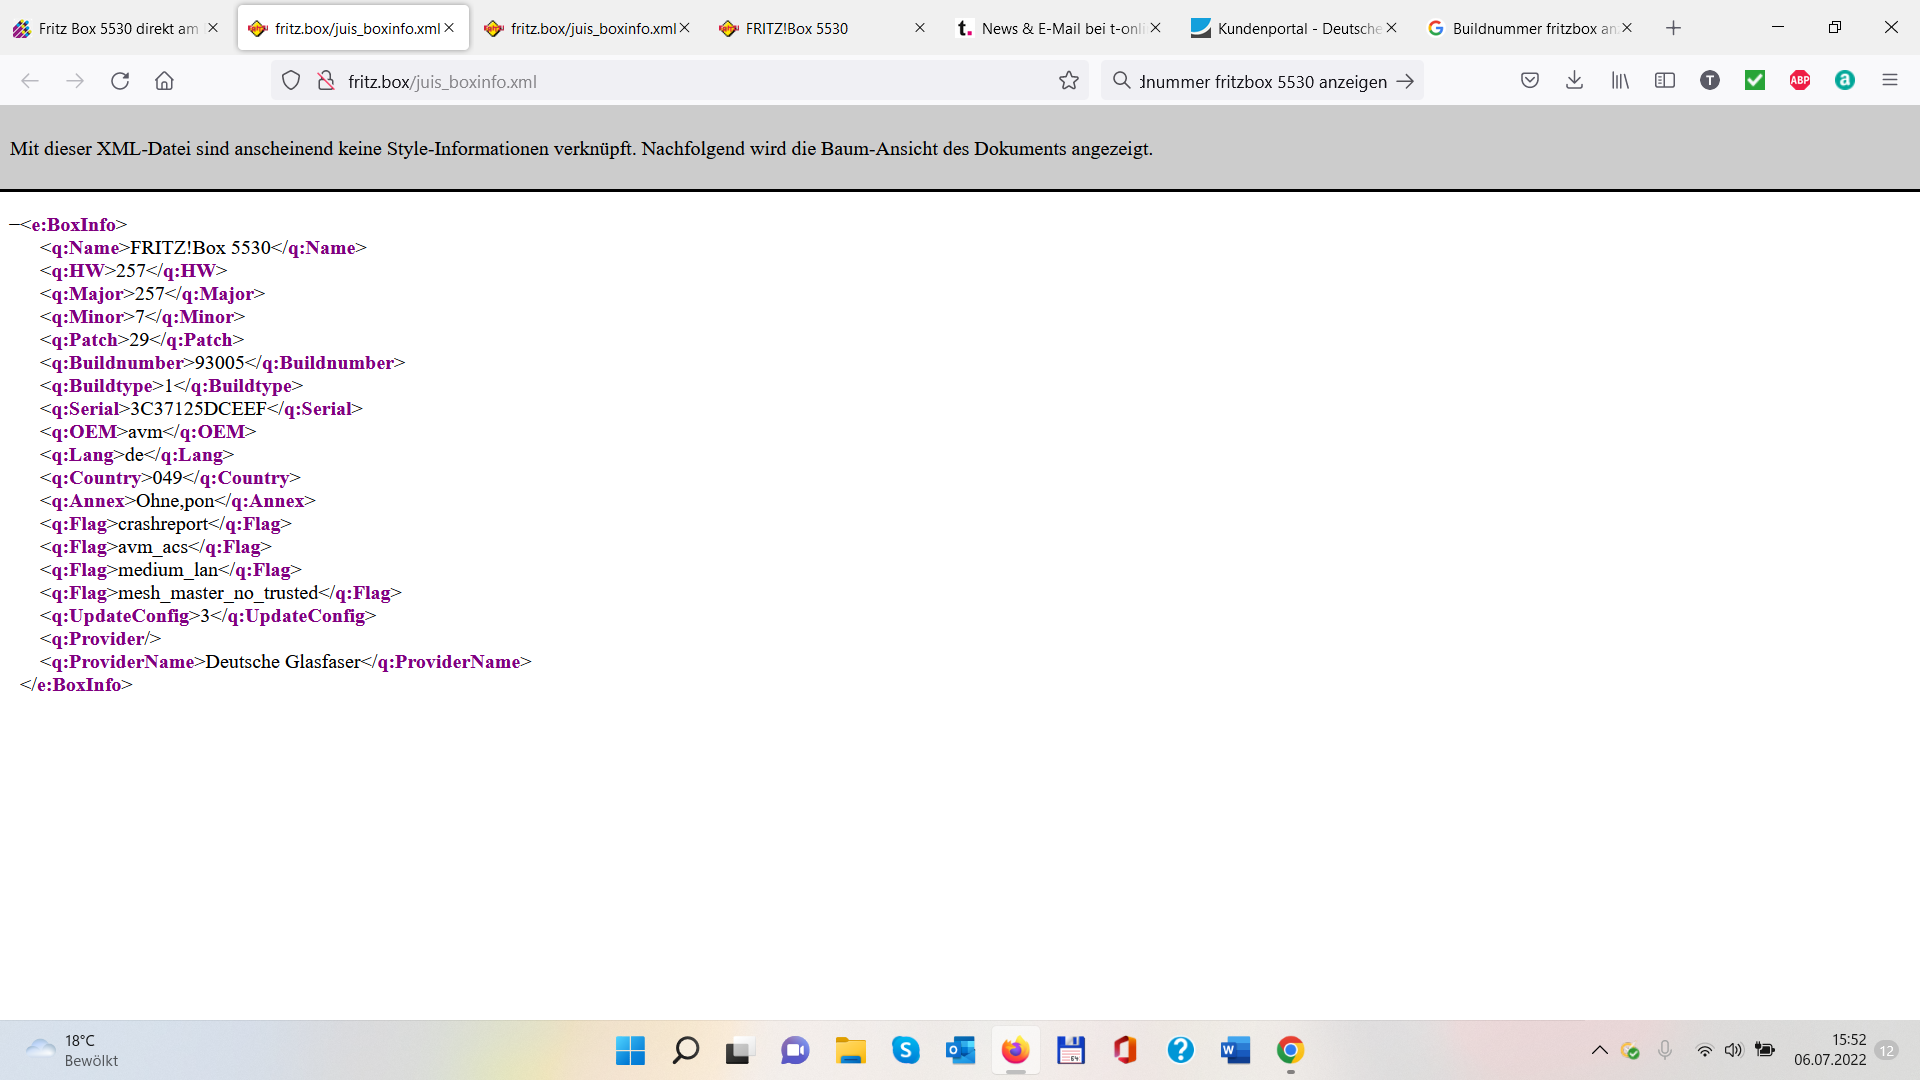Click the ProviderName value Deutsche Glasfaser

click(283, 662)
